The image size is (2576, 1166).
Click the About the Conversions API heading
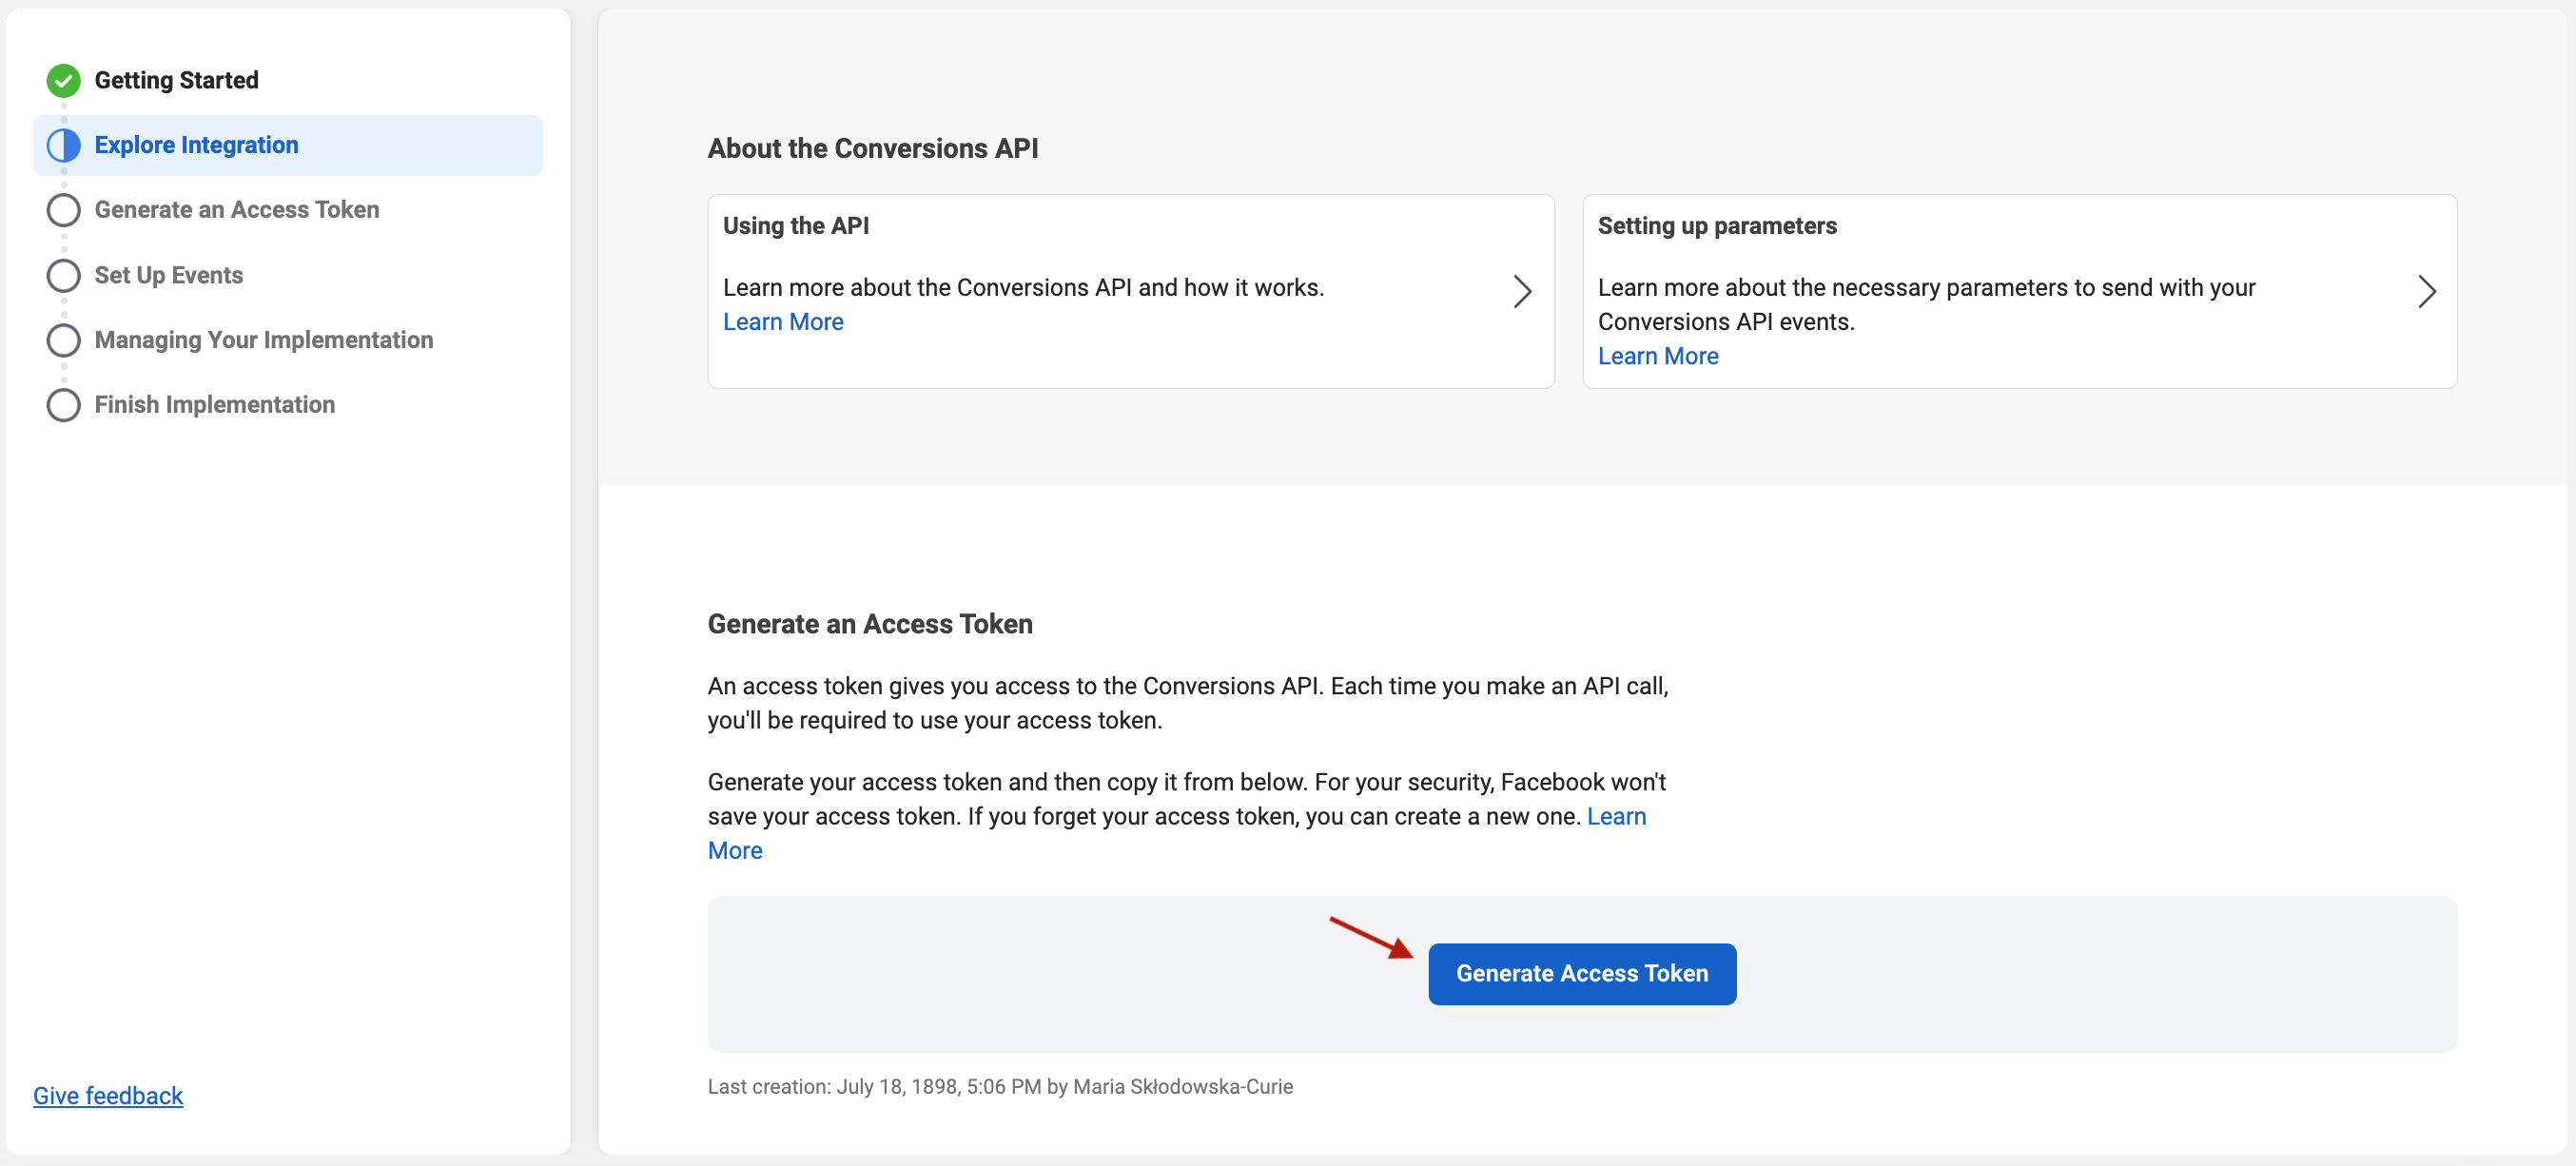point(873,148)
